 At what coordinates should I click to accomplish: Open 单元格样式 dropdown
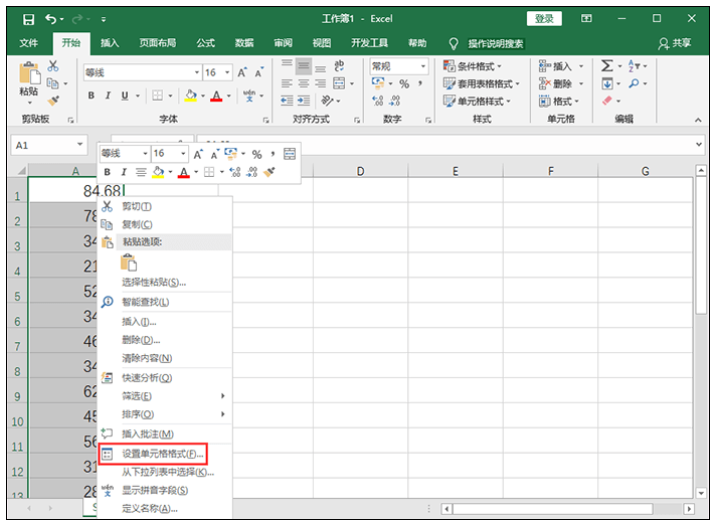pos(476,101)
